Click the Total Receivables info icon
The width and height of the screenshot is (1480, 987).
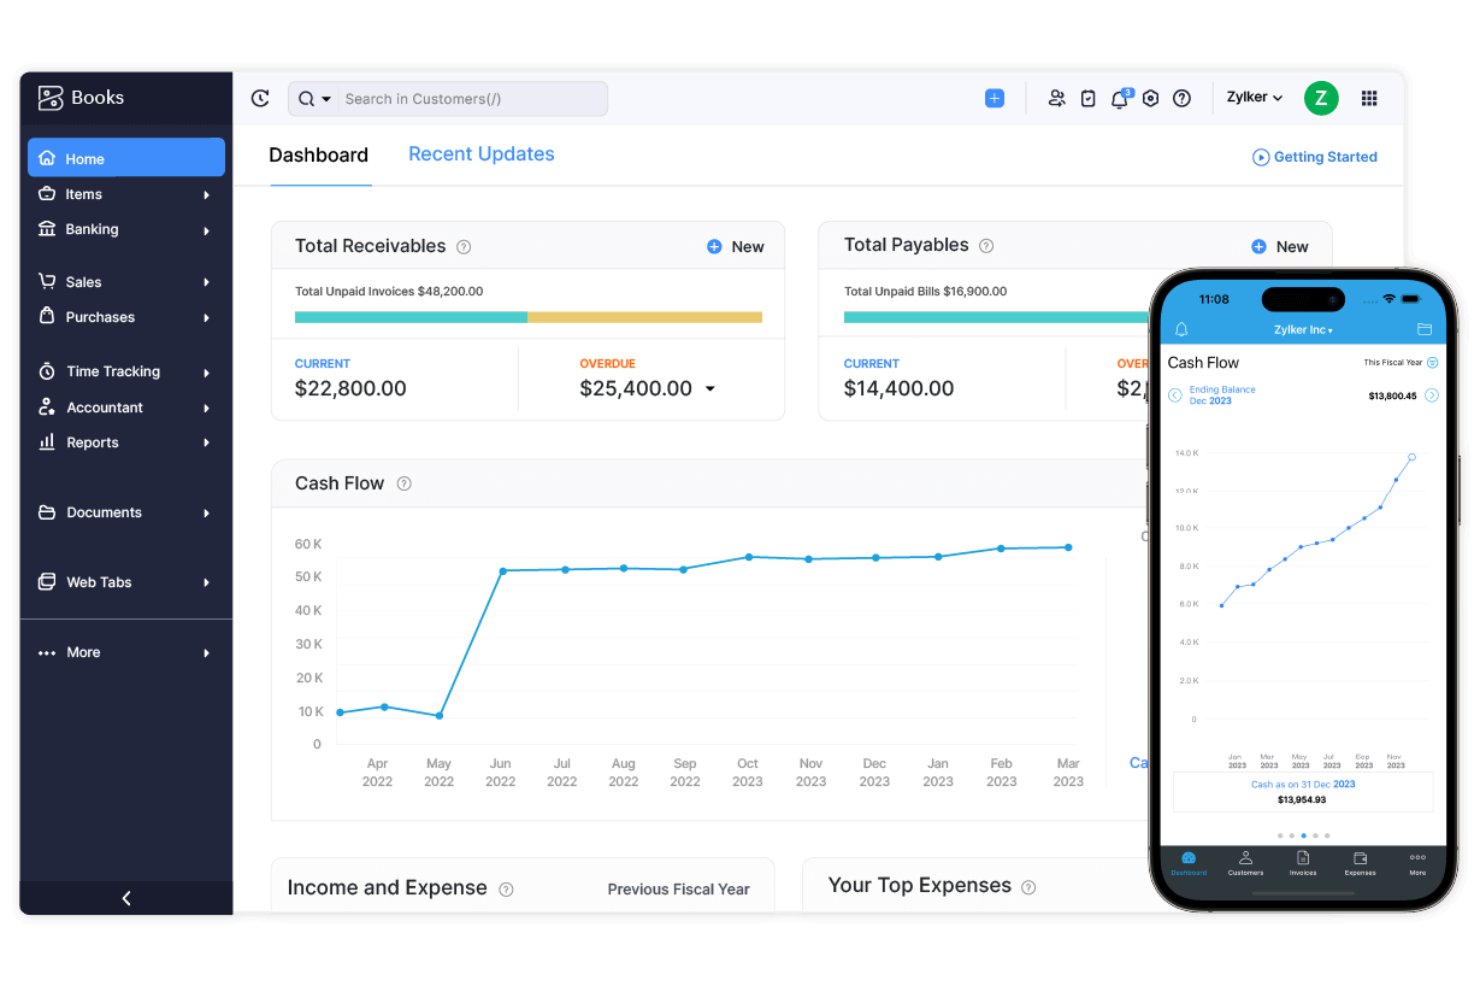click(464, 247)
